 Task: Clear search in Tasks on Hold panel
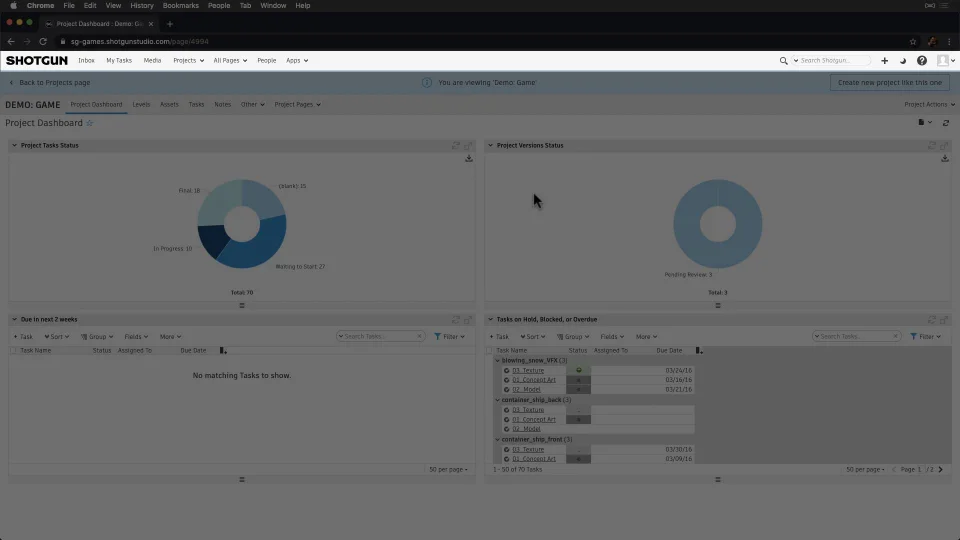point(895,336)
